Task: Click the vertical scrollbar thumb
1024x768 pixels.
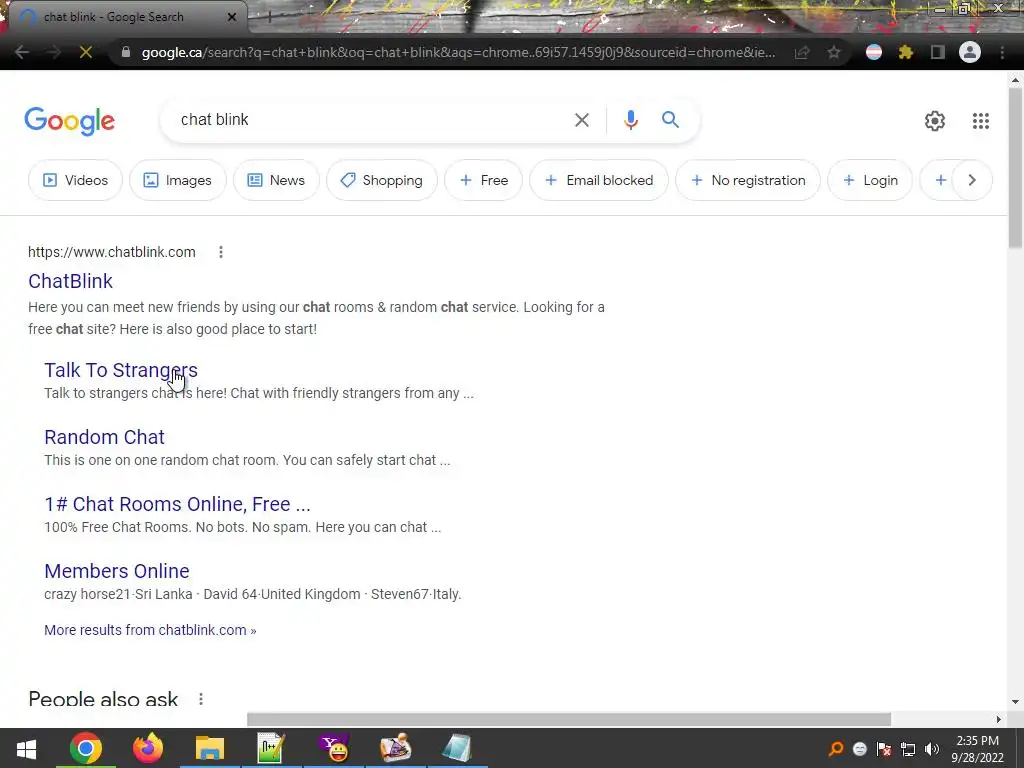Action: point(1015,167)
